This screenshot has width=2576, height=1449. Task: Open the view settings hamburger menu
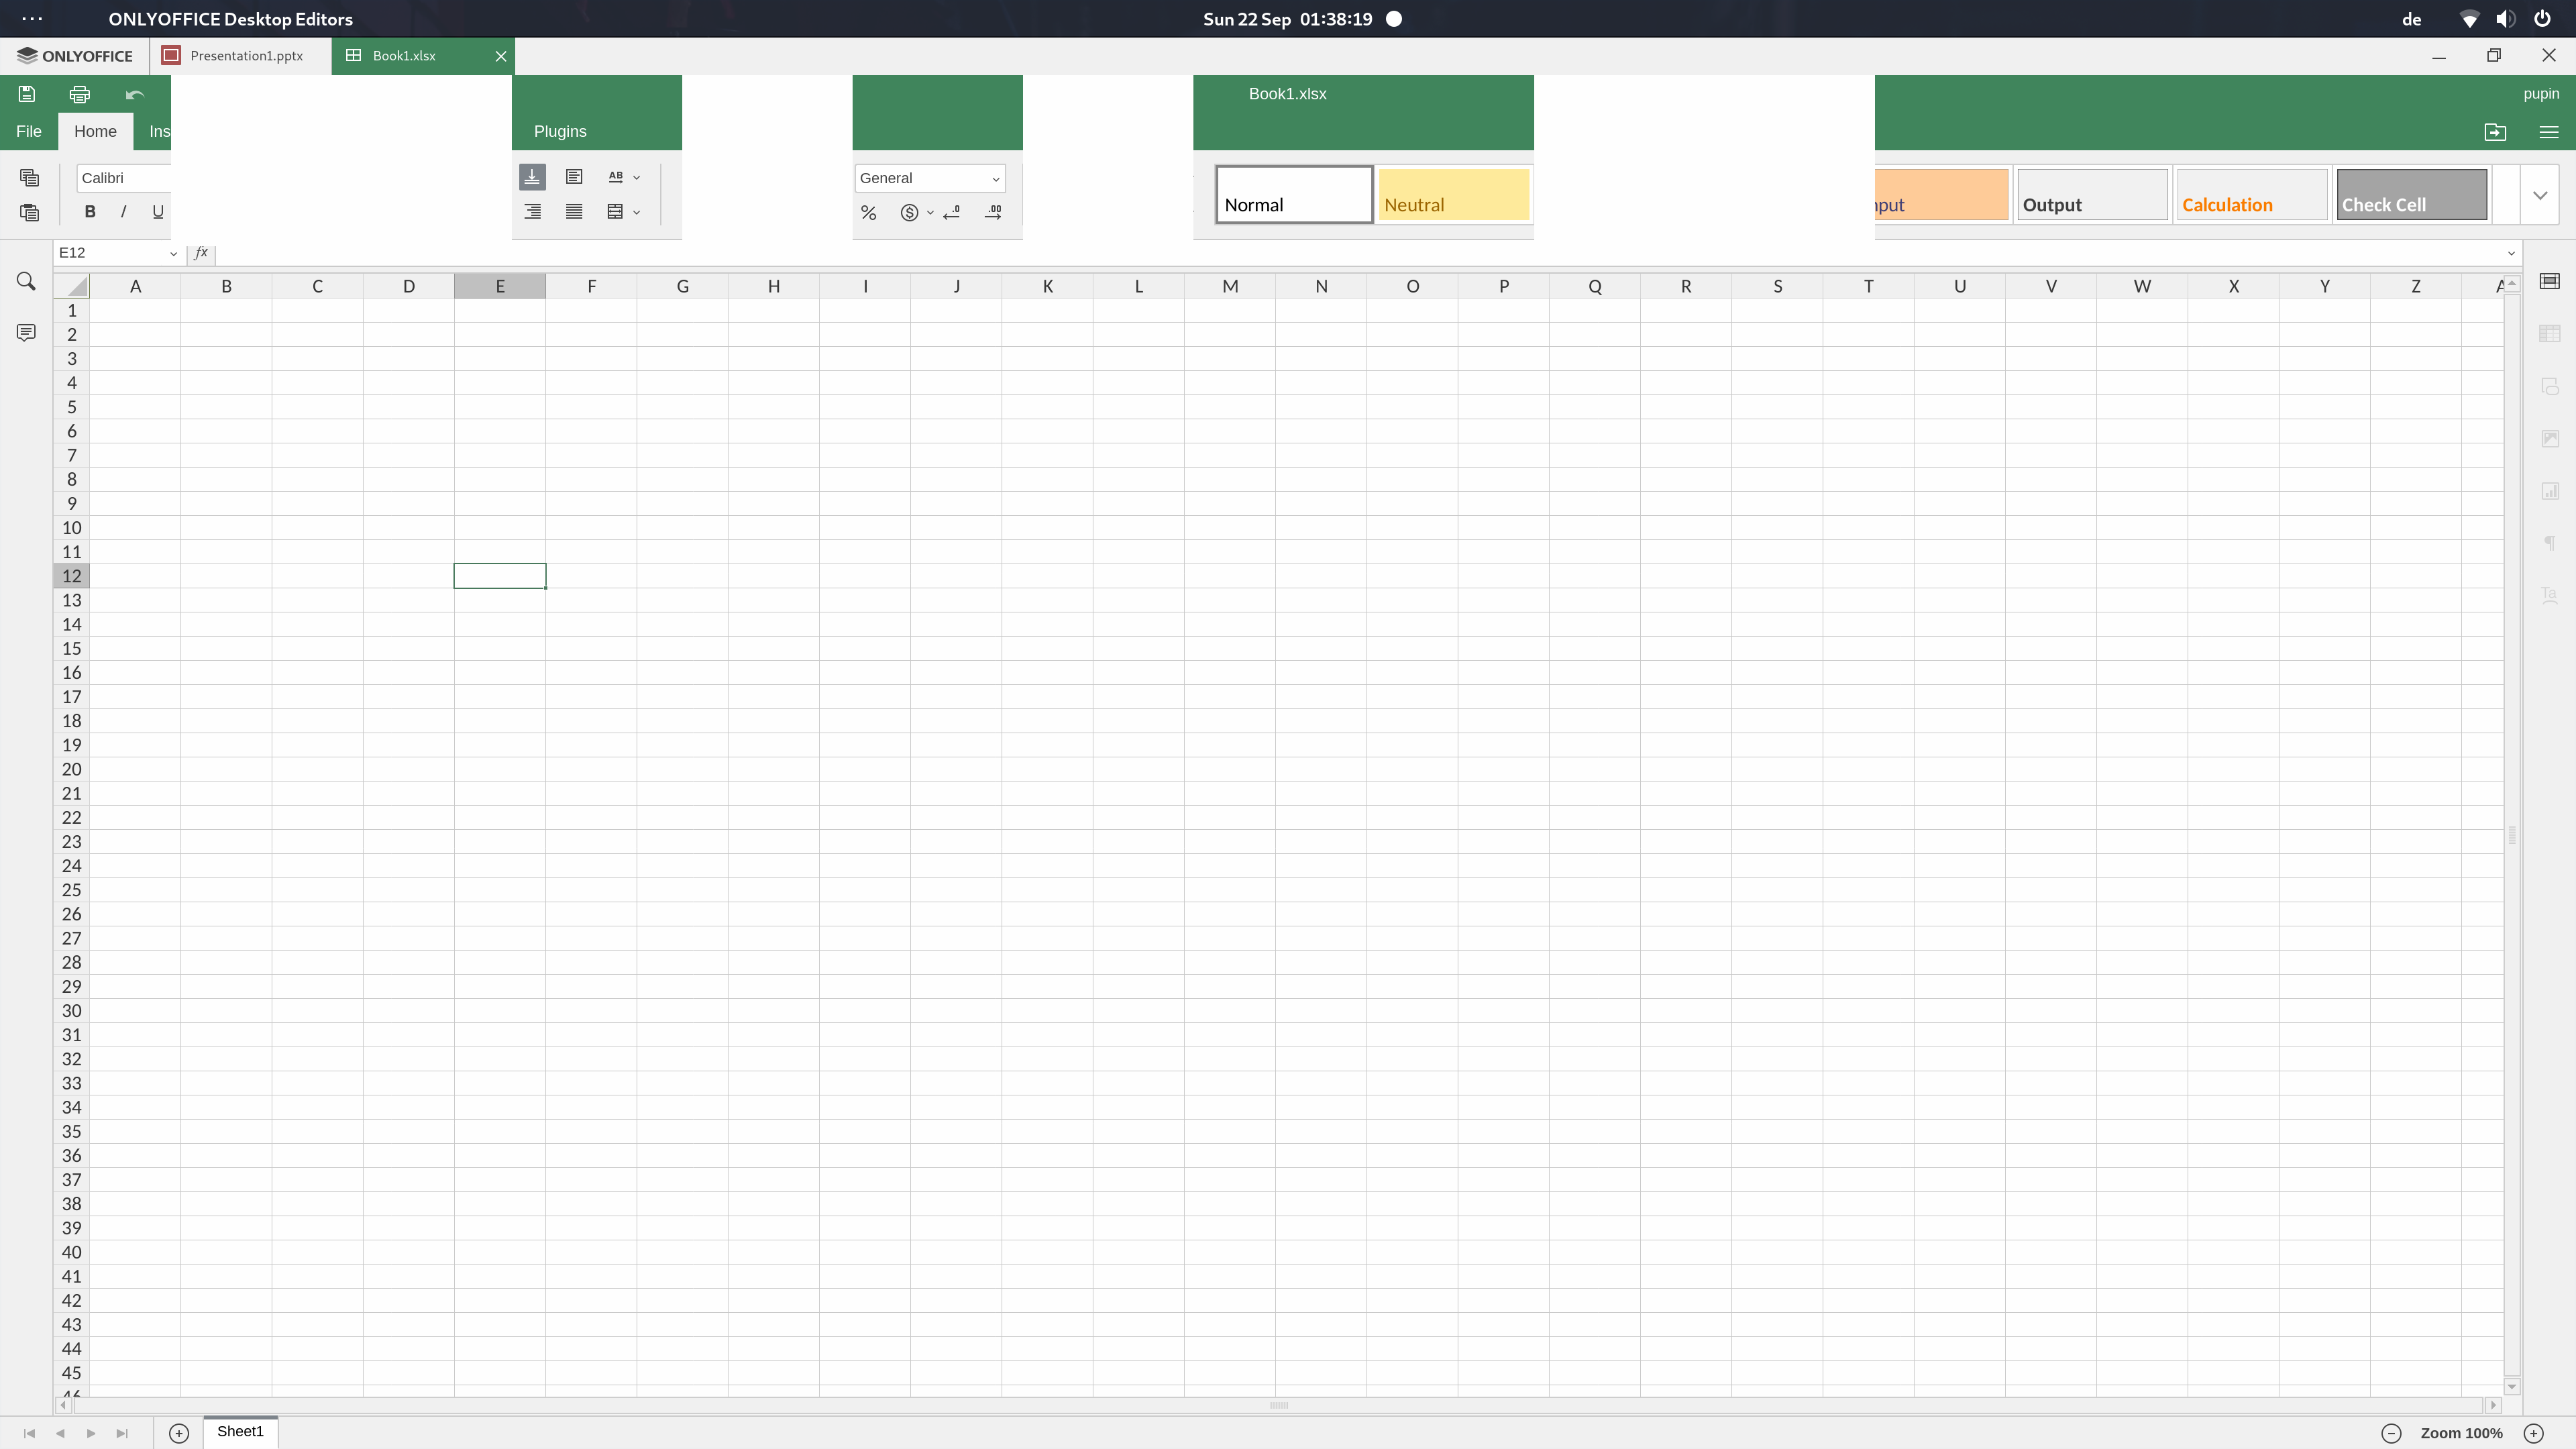coord(2549,132)
